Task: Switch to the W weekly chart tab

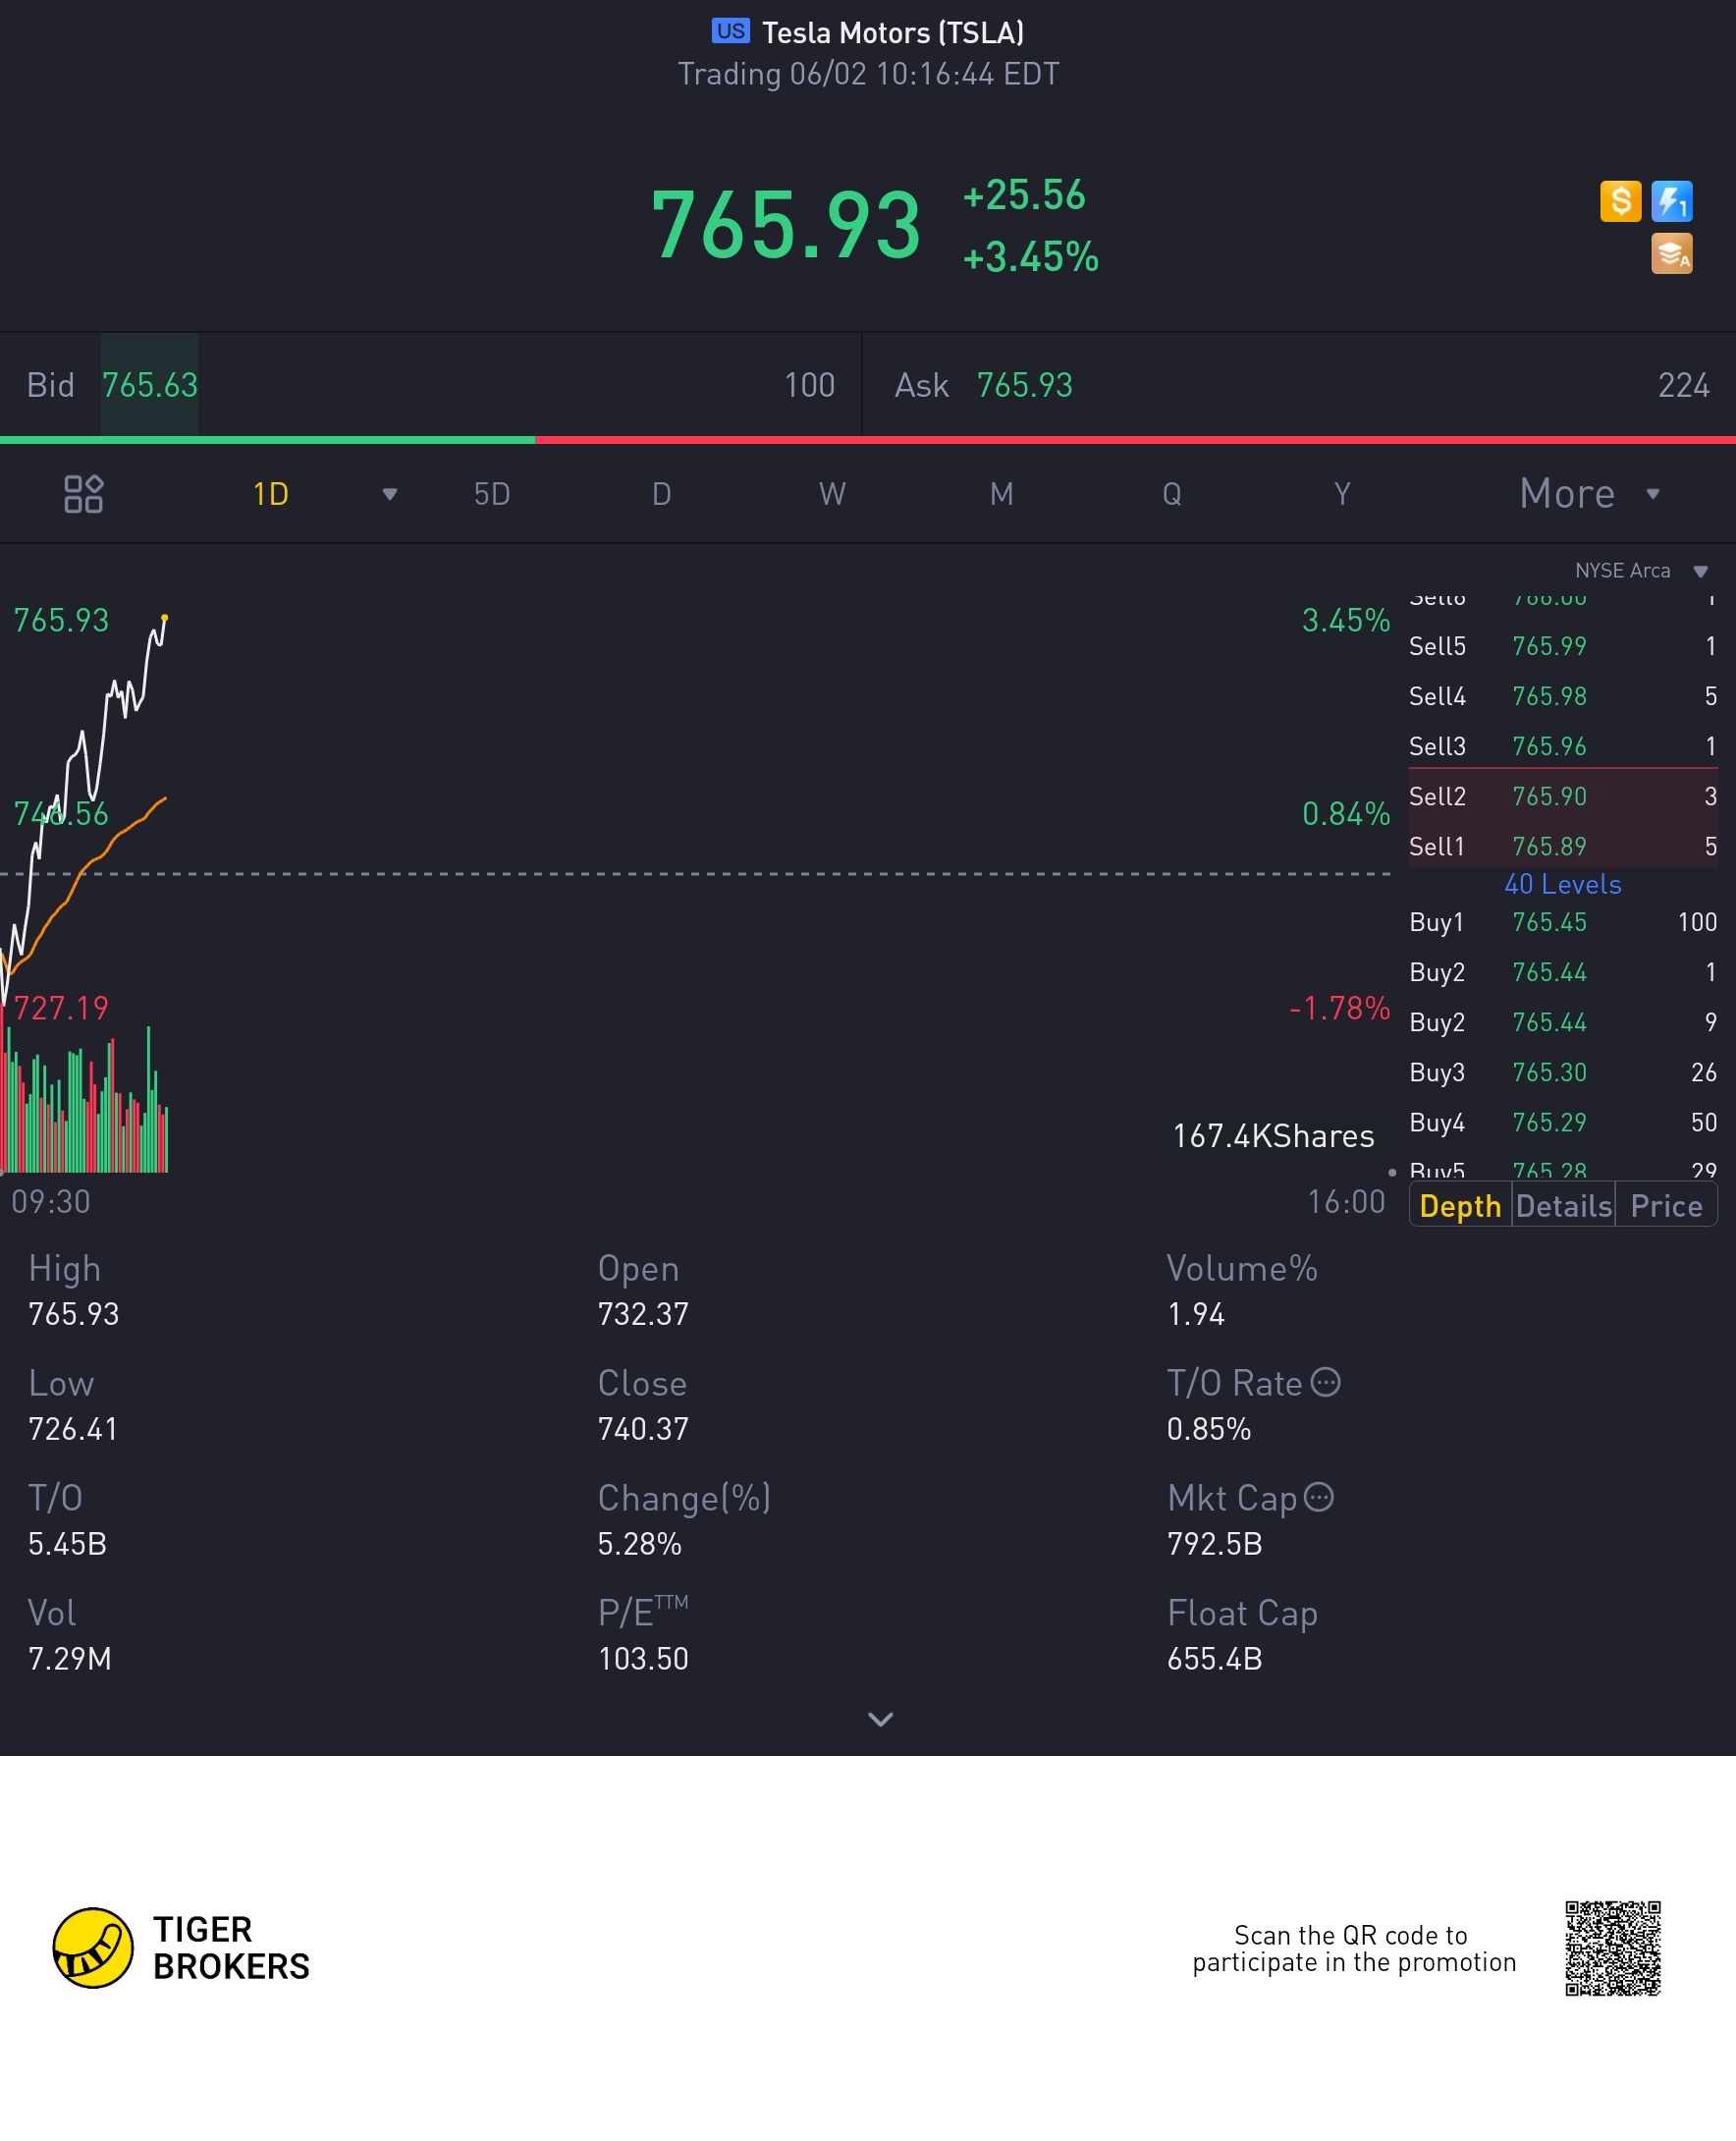Action: [x=832, y=494]
